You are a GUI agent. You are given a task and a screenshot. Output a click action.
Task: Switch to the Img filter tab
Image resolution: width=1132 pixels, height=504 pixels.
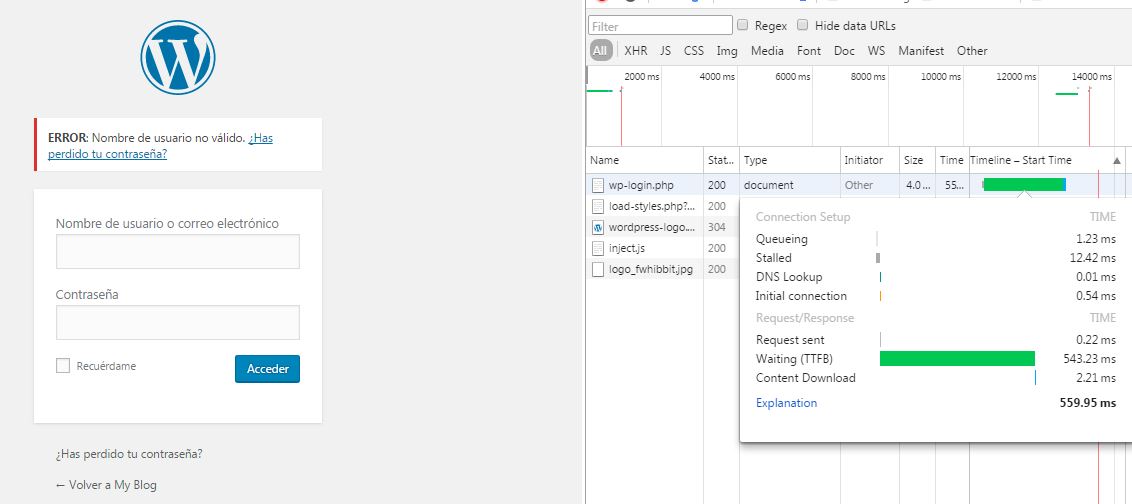coord(727,51)
